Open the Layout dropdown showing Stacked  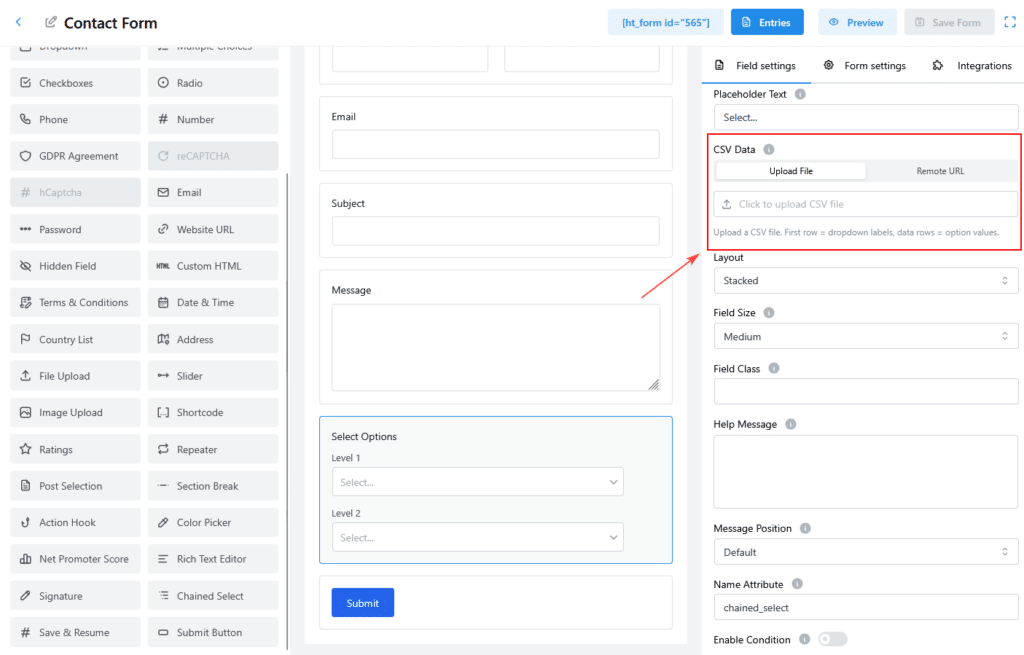(x=865, y=281)
